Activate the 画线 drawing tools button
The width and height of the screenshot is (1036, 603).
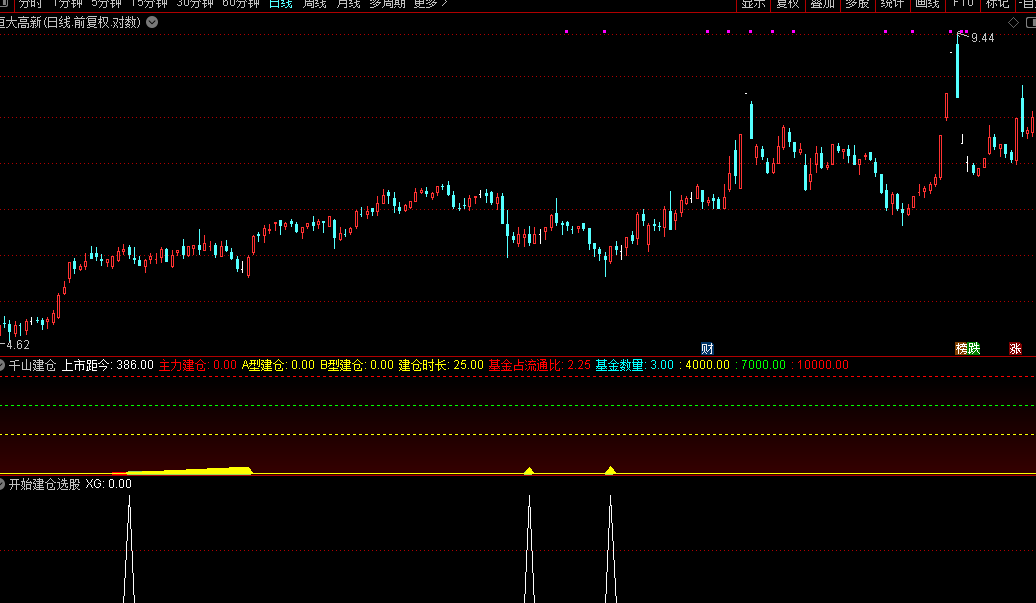(928, 4)
